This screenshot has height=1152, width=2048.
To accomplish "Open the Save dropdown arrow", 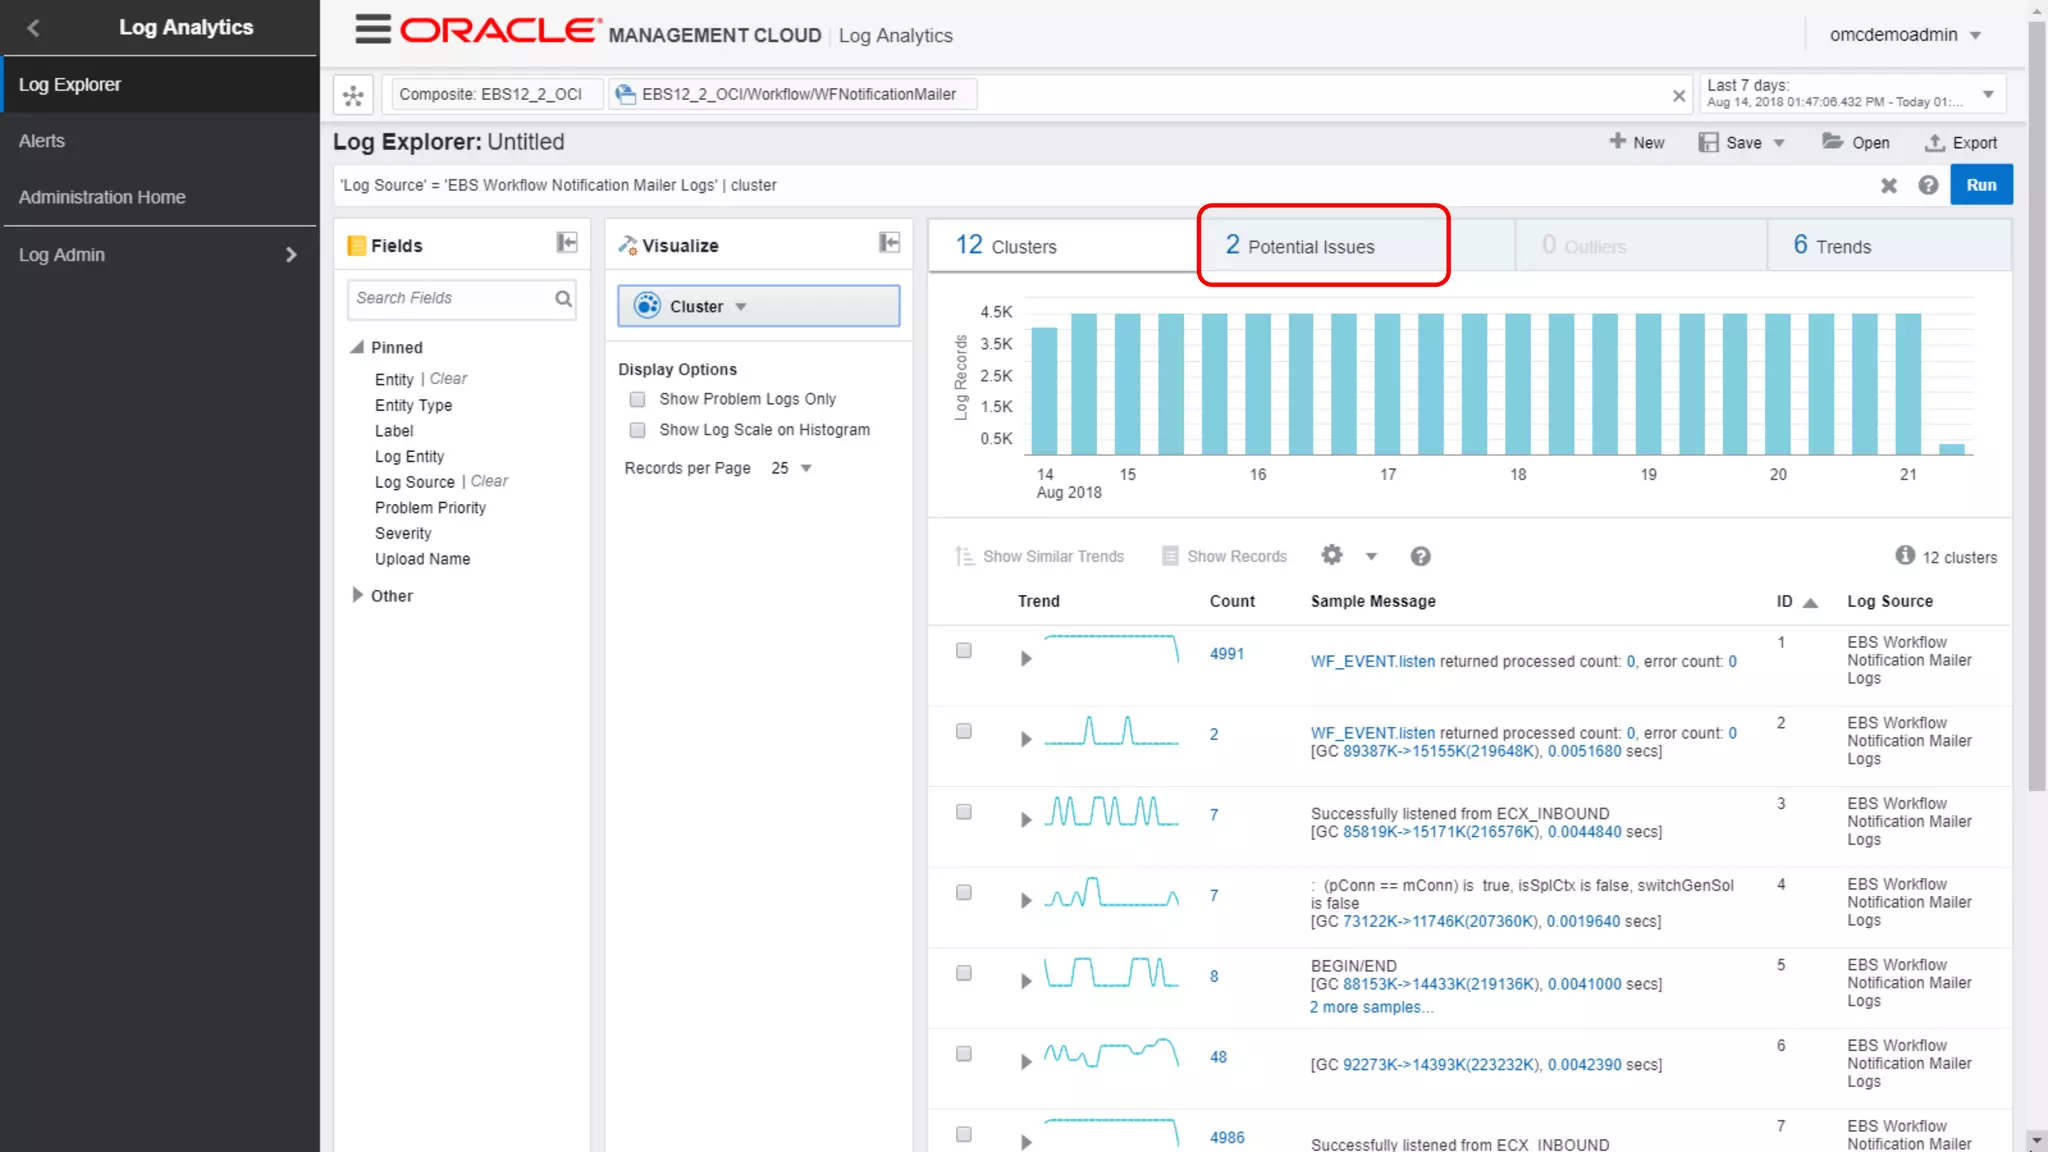I will point(1779,143).
